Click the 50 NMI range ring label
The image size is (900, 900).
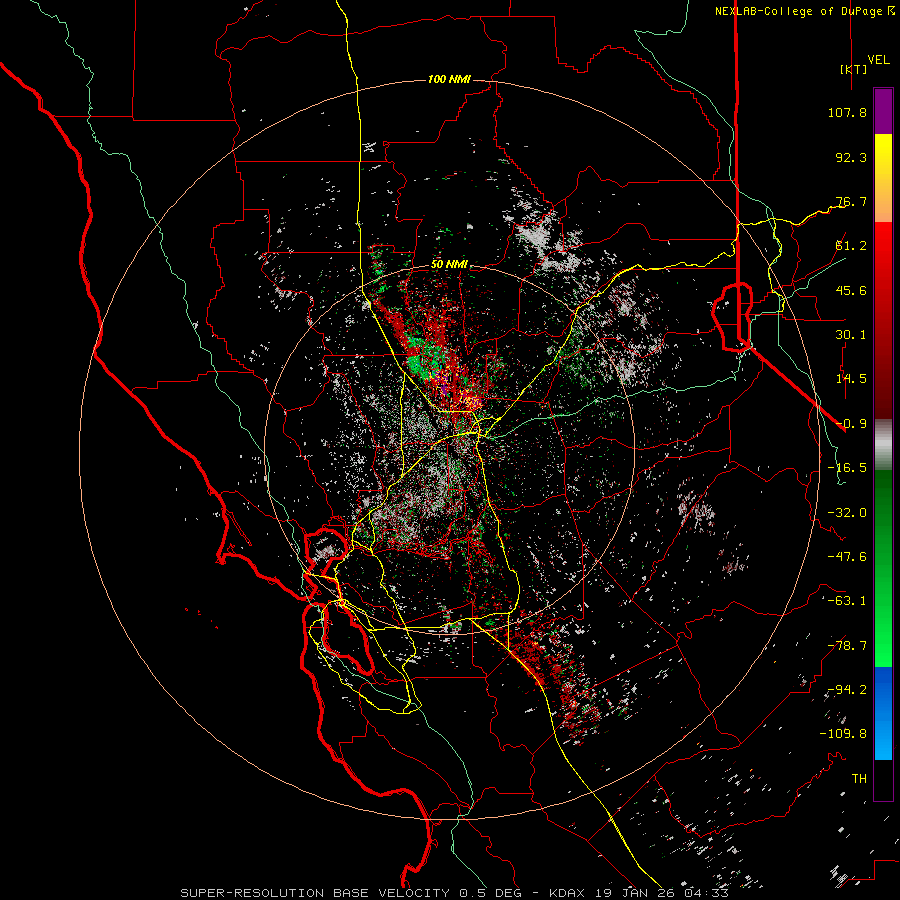pos(449,264)
